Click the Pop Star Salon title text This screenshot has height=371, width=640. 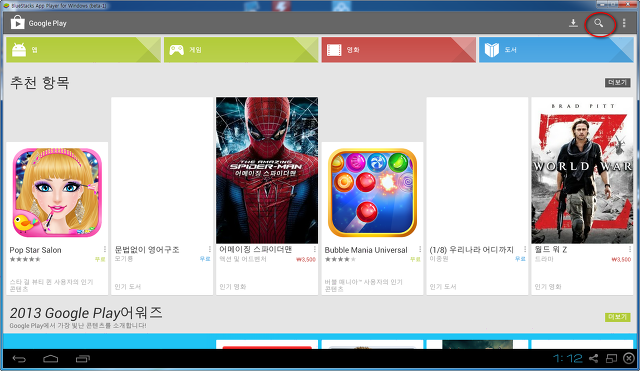36,250
